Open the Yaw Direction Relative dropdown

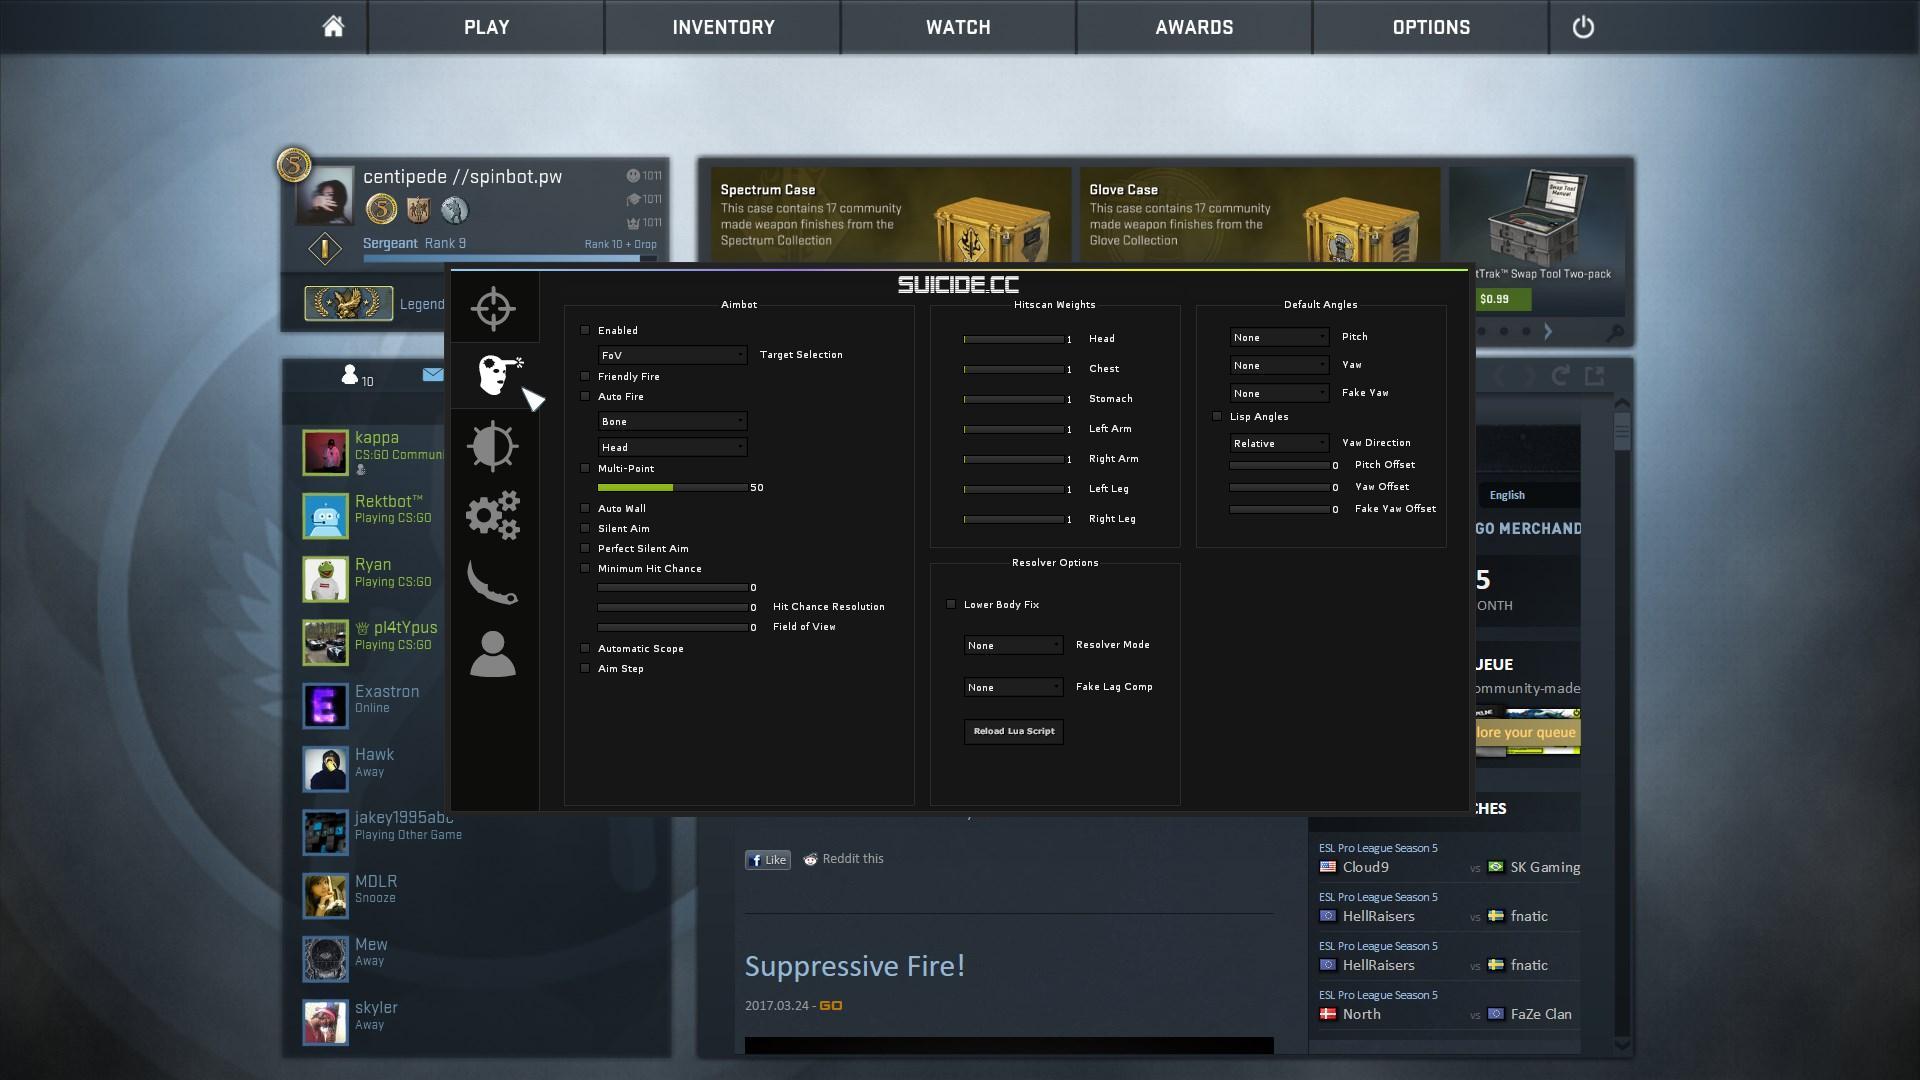pyautogui.click(x=1279, y=443)
